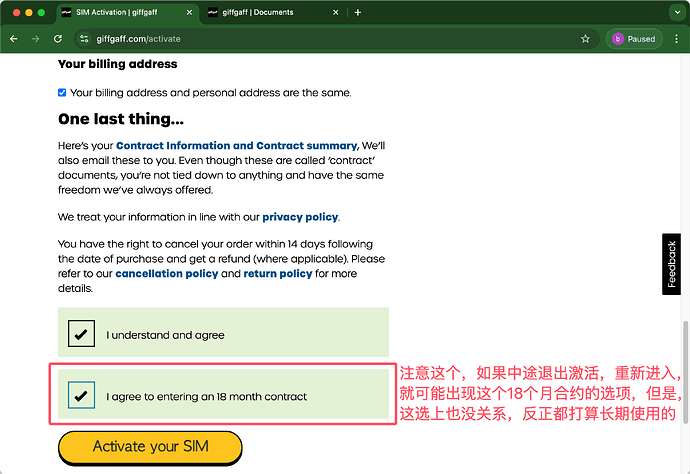The height and width of the screenshot is (474, 690).
Task: Click the page vertical scrollbar thumb
Action: tap(685, 372)
